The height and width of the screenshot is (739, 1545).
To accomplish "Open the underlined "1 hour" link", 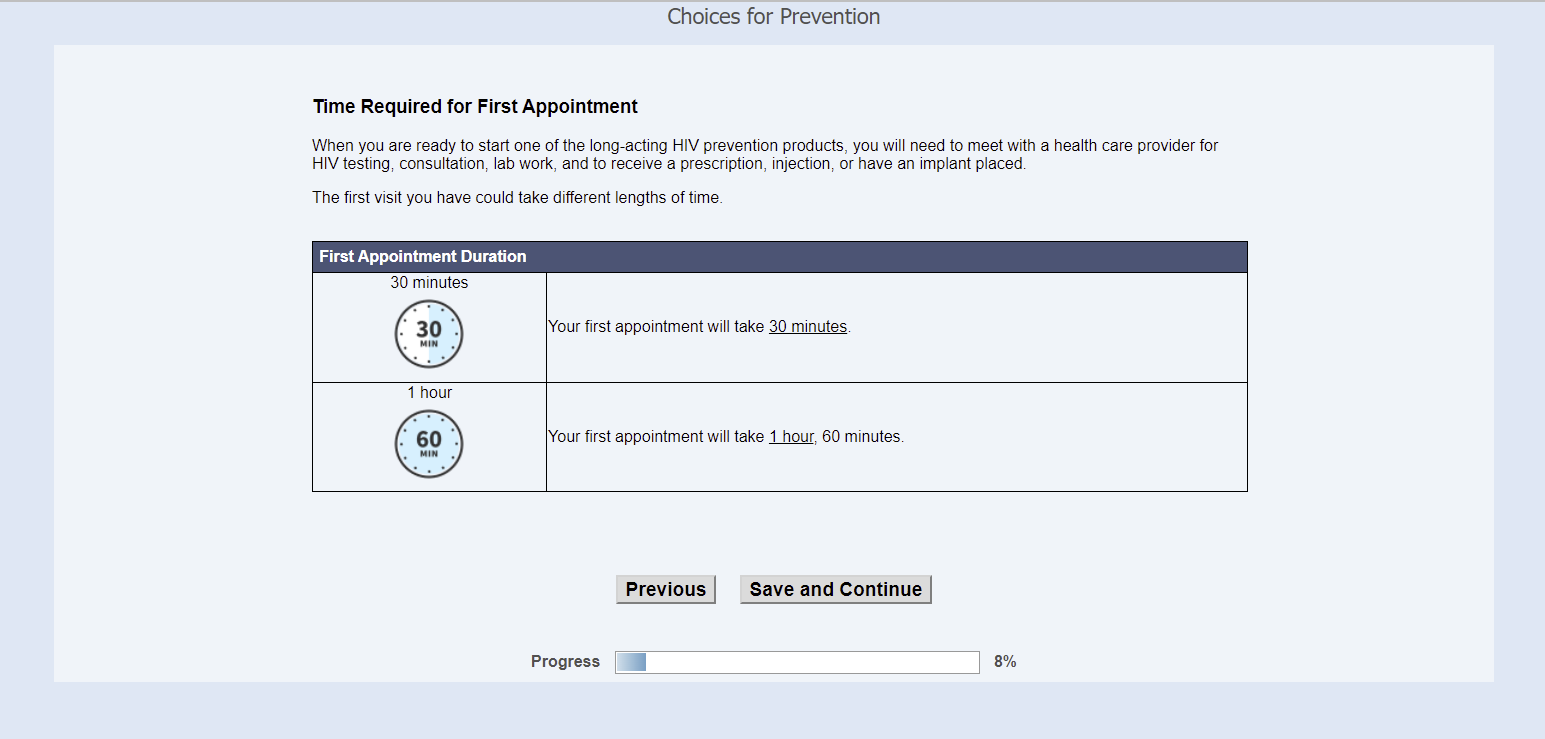I will pyautogui.click(x=790, y=437).
